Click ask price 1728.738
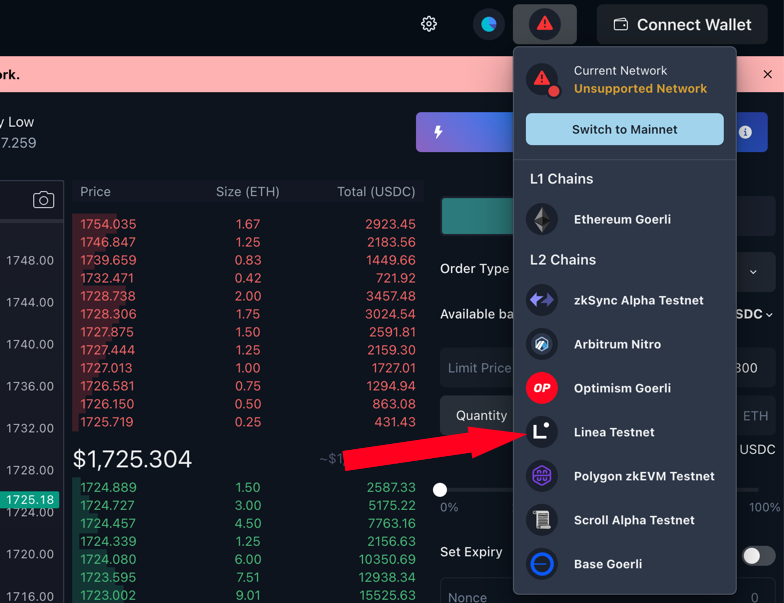784x603 pixels. point(108,296)
